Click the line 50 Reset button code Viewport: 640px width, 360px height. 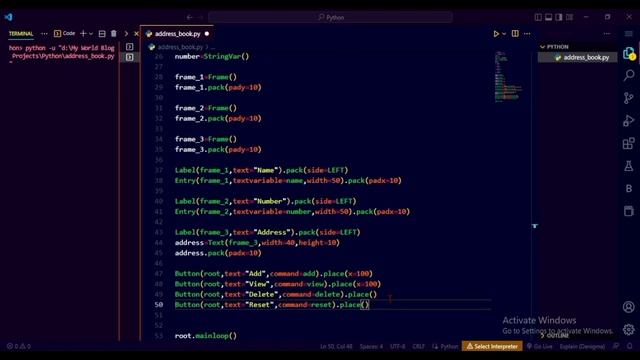tap(272, 304)
